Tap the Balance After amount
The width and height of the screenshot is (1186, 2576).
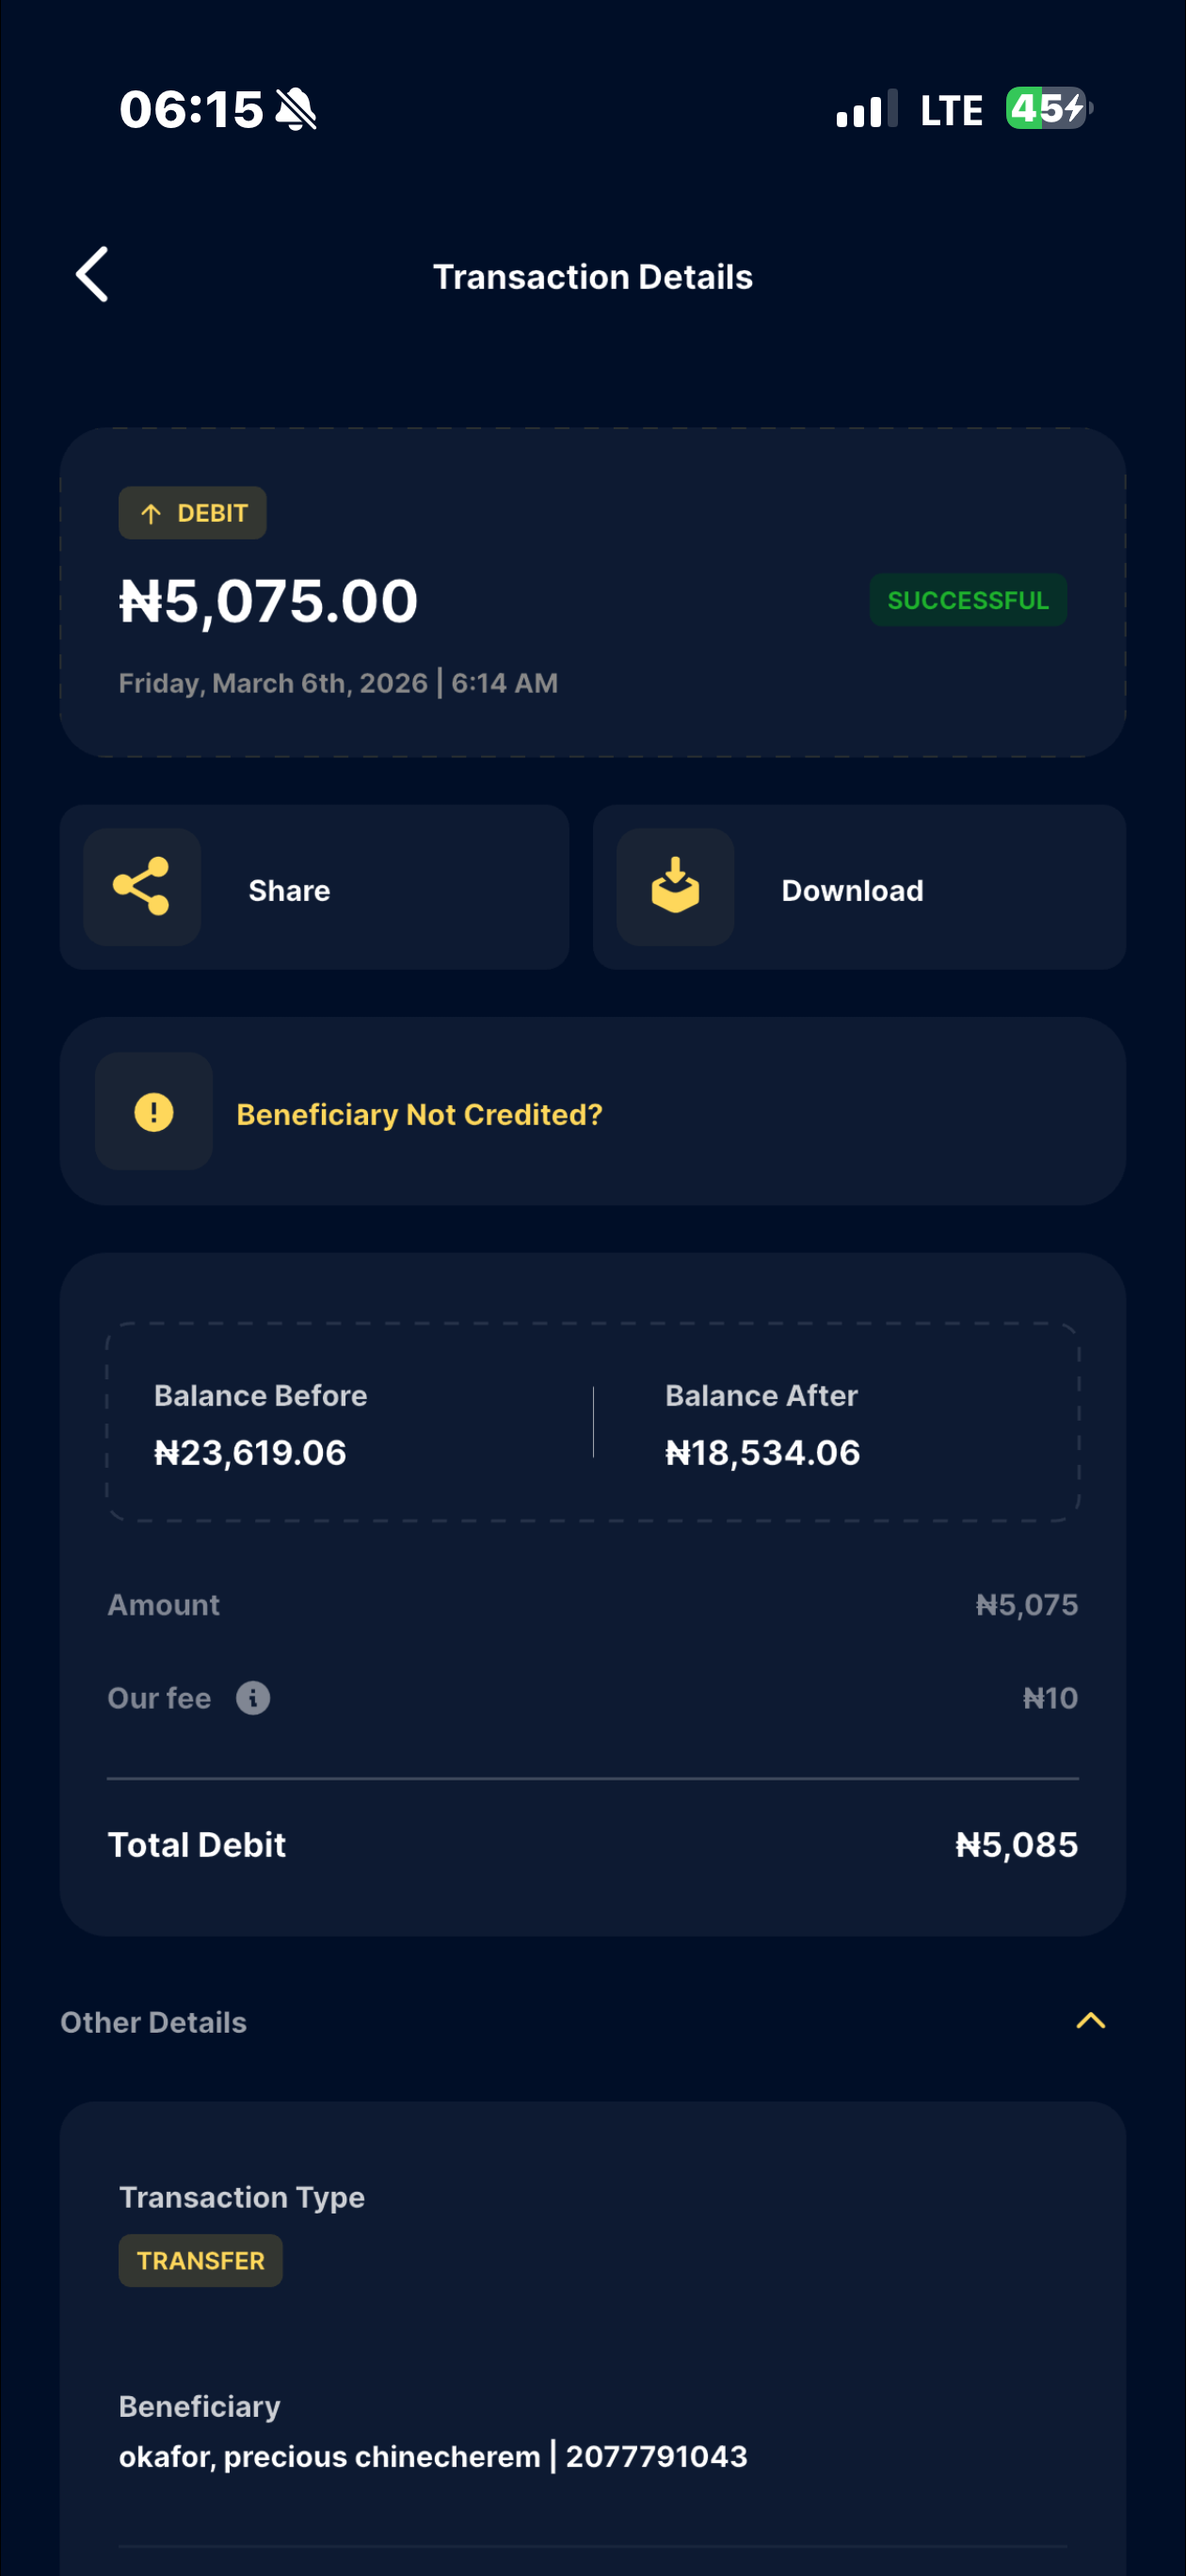coord(762,1452)
